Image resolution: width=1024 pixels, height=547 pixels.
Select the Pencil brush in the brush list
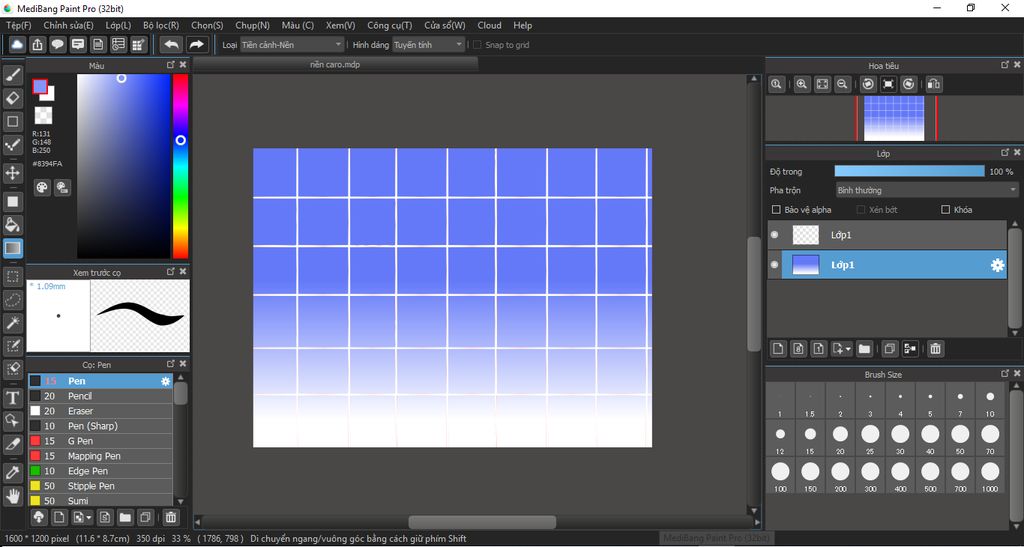[100, 396]
